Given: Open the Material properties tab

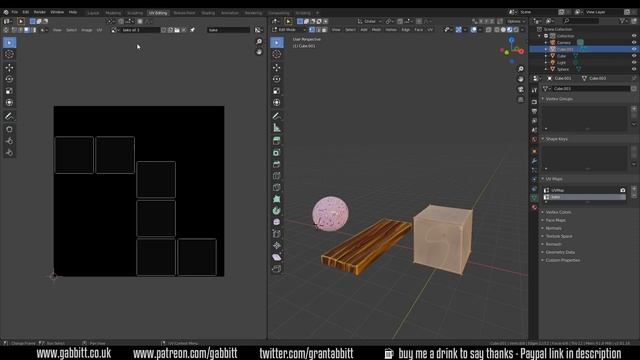Looking at the screenshot, I should pyautogui.click(x=534, y=207).
